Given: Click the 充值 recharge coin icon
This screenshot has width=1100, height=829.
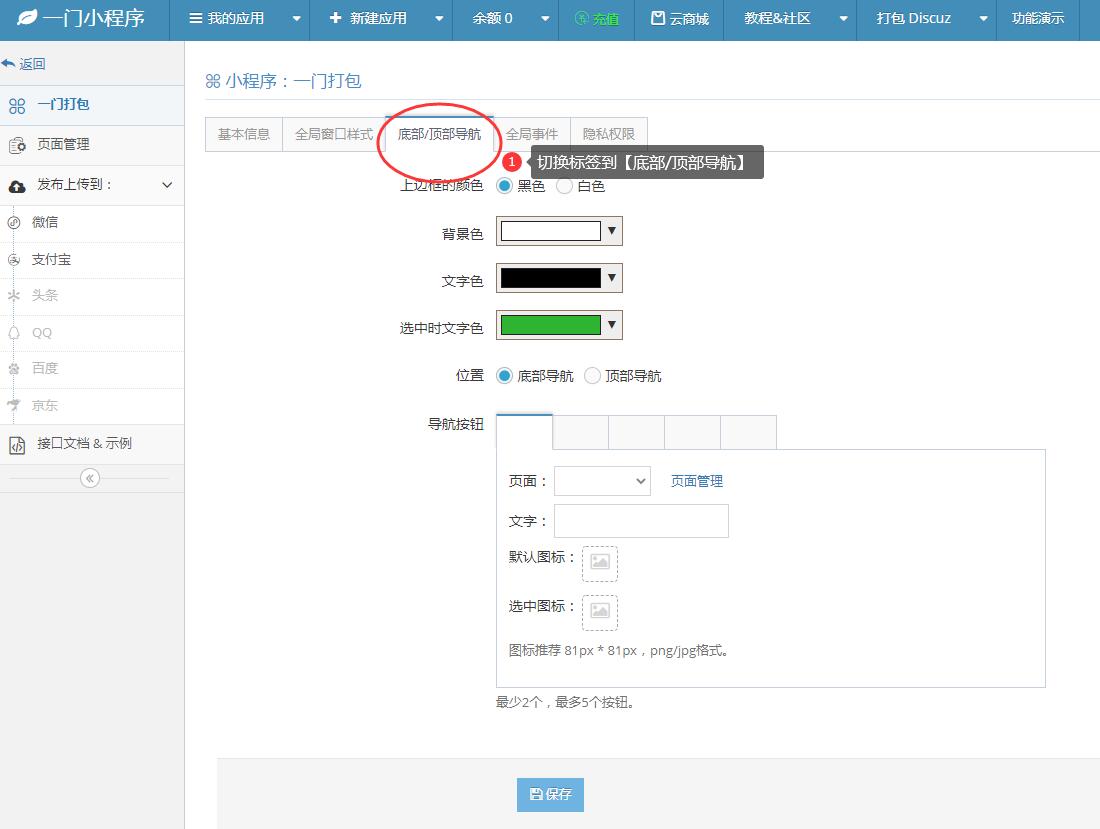Looking at the screenshot, I should (581, 19).
